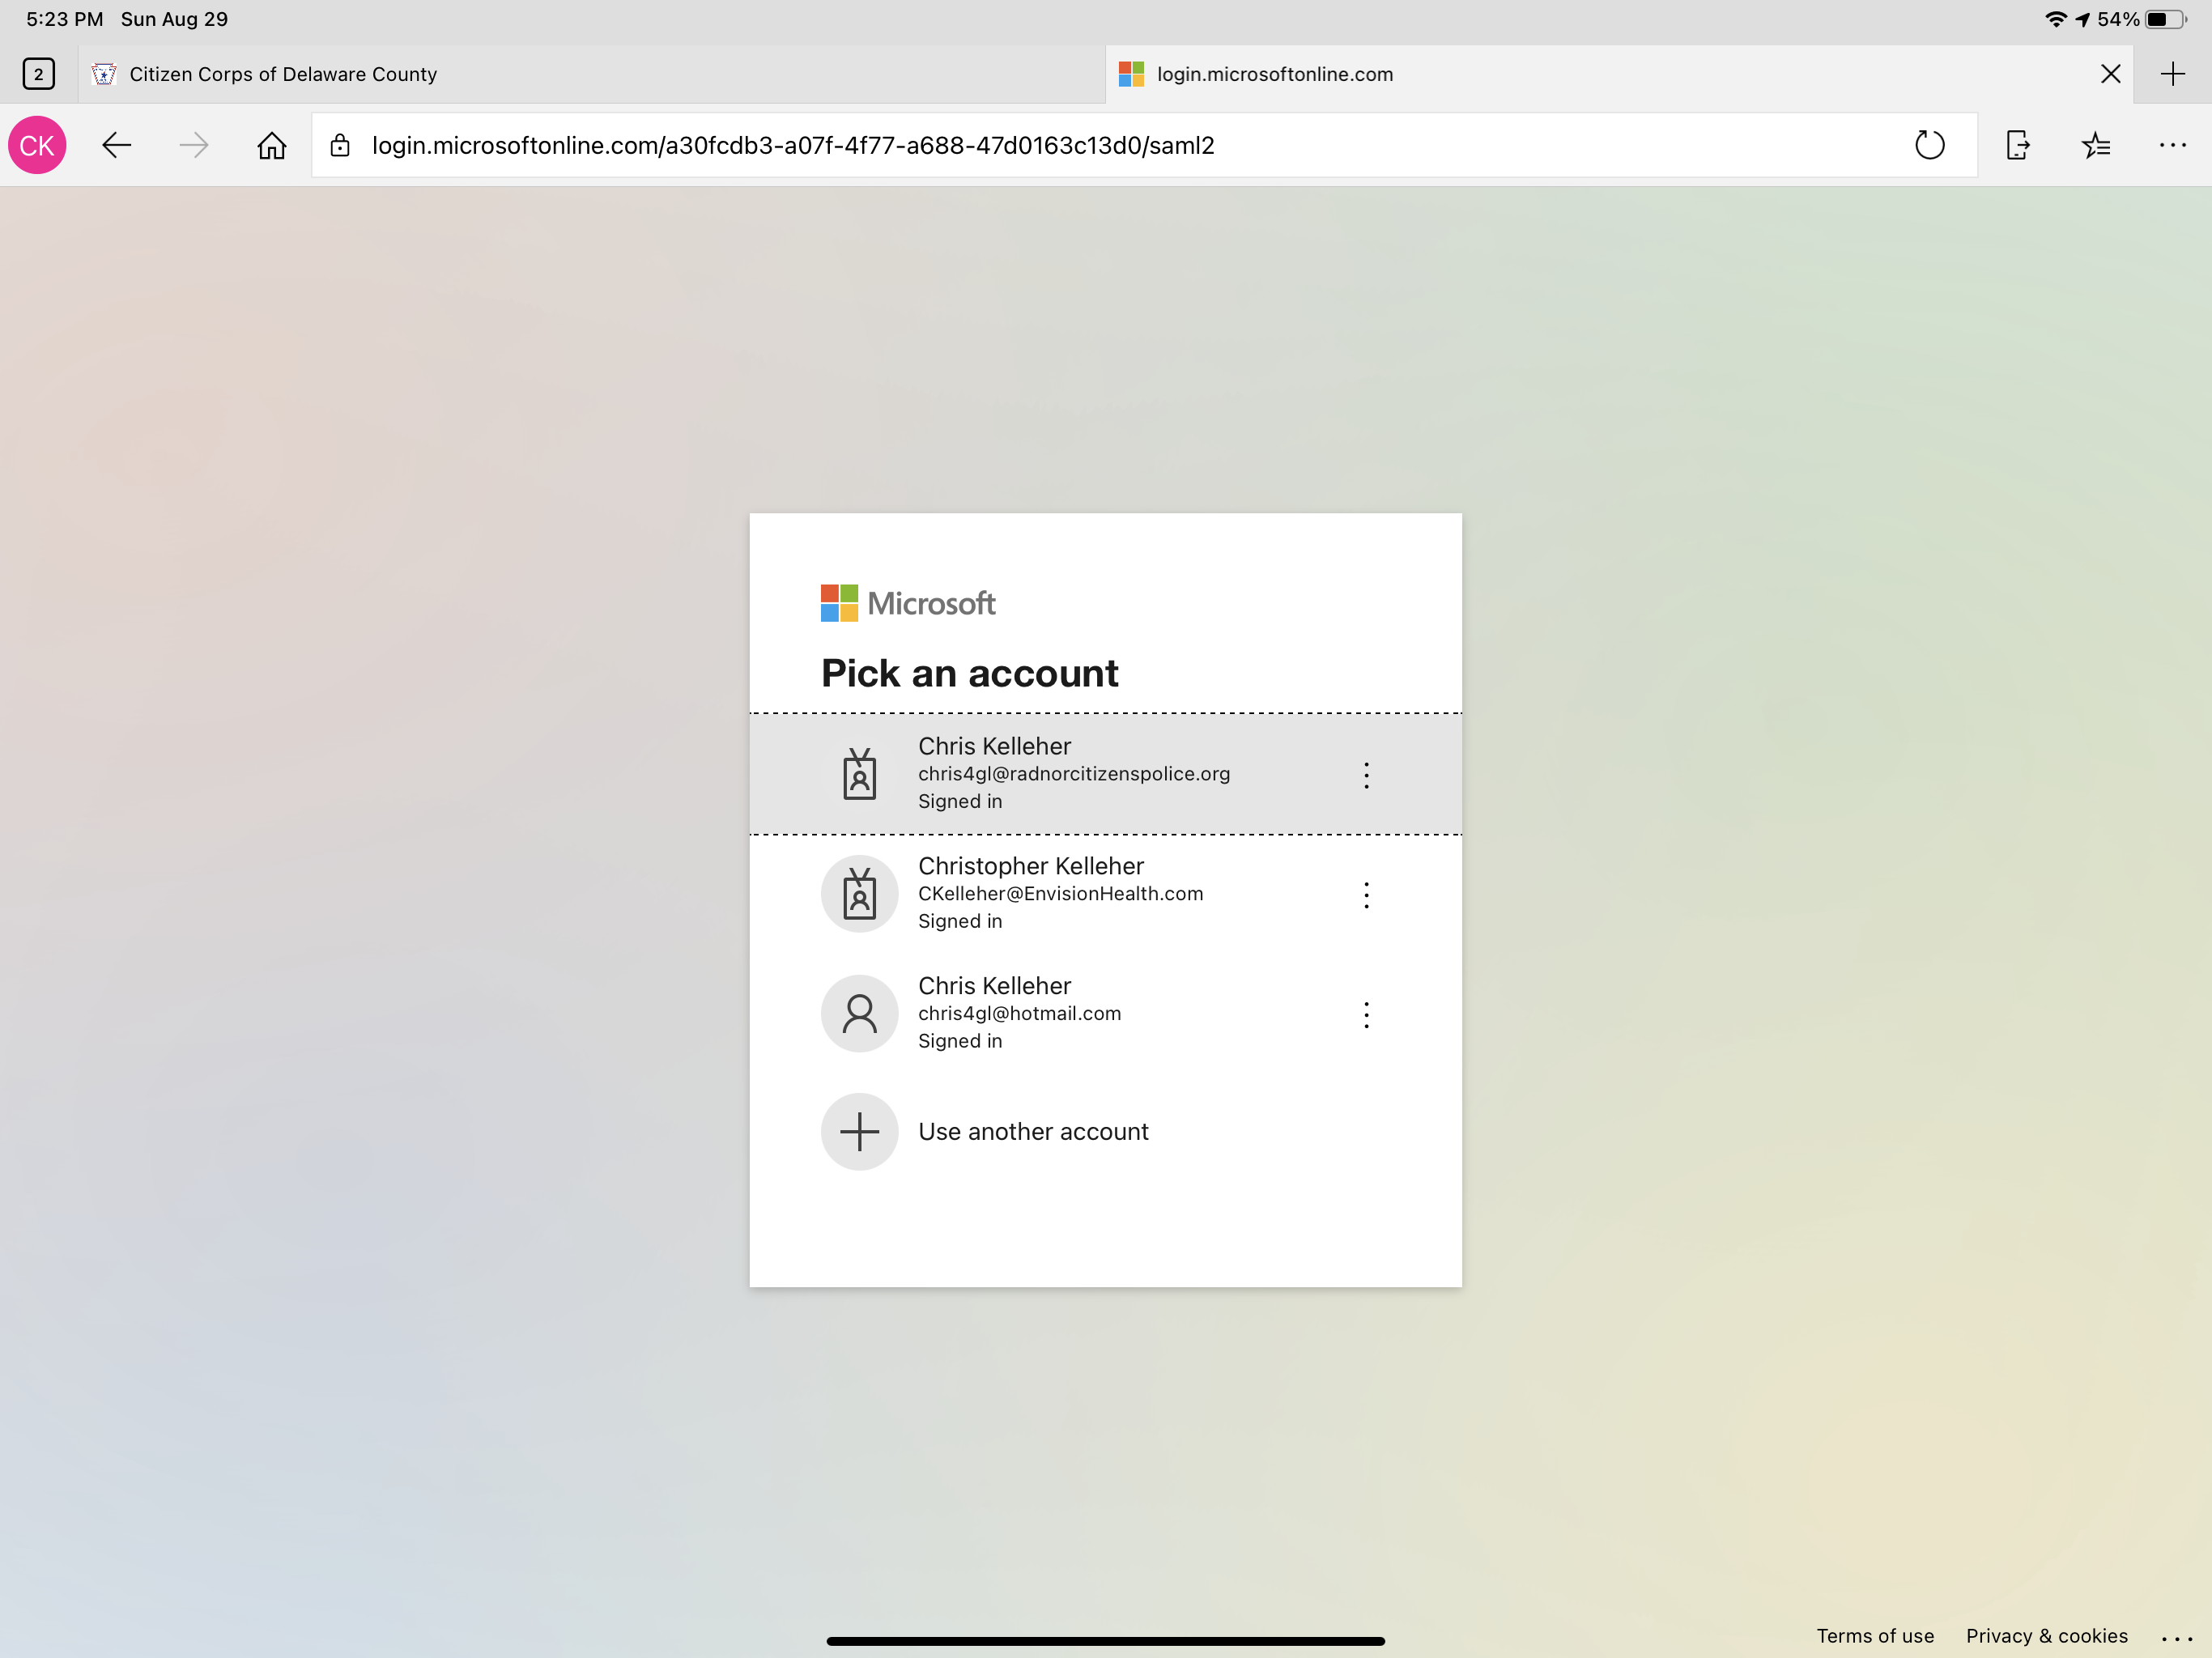Open the favorites star list icon
Image resolution: width=2212 pixels, height=1658 pixels.
pos(2096,146)
